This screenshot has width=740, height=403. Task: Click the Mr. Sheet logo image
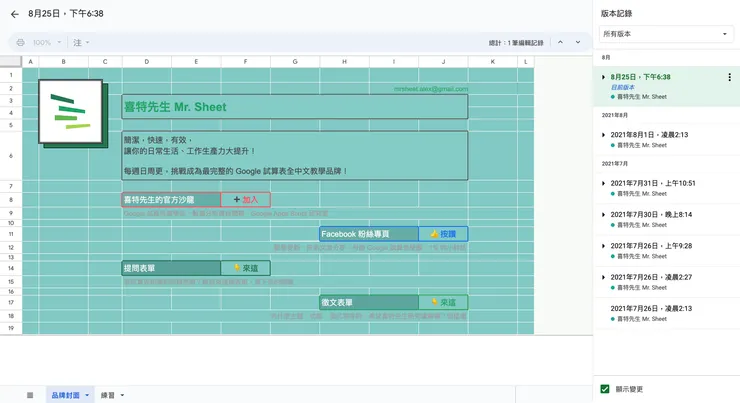pos(73,113)
